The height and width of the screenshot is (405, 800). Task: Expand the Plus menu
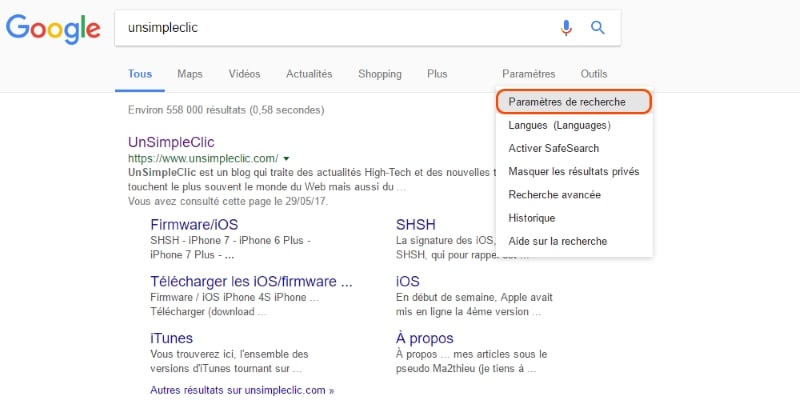(437, 74)
